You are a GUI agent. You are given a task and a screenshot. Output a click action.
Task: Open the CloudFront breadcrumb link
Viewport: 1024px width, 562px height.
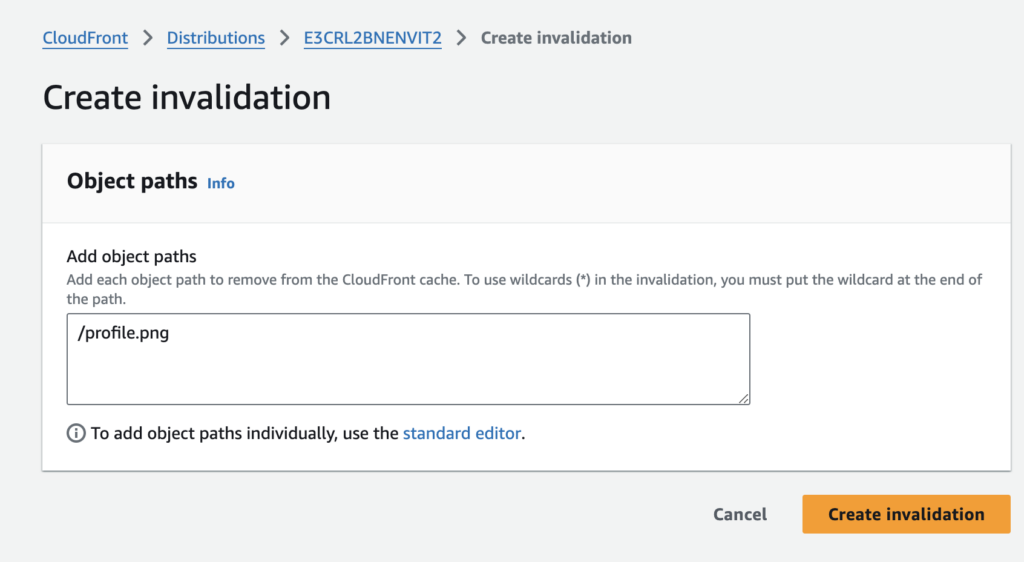pyautogui.click(x=85, y=38)
